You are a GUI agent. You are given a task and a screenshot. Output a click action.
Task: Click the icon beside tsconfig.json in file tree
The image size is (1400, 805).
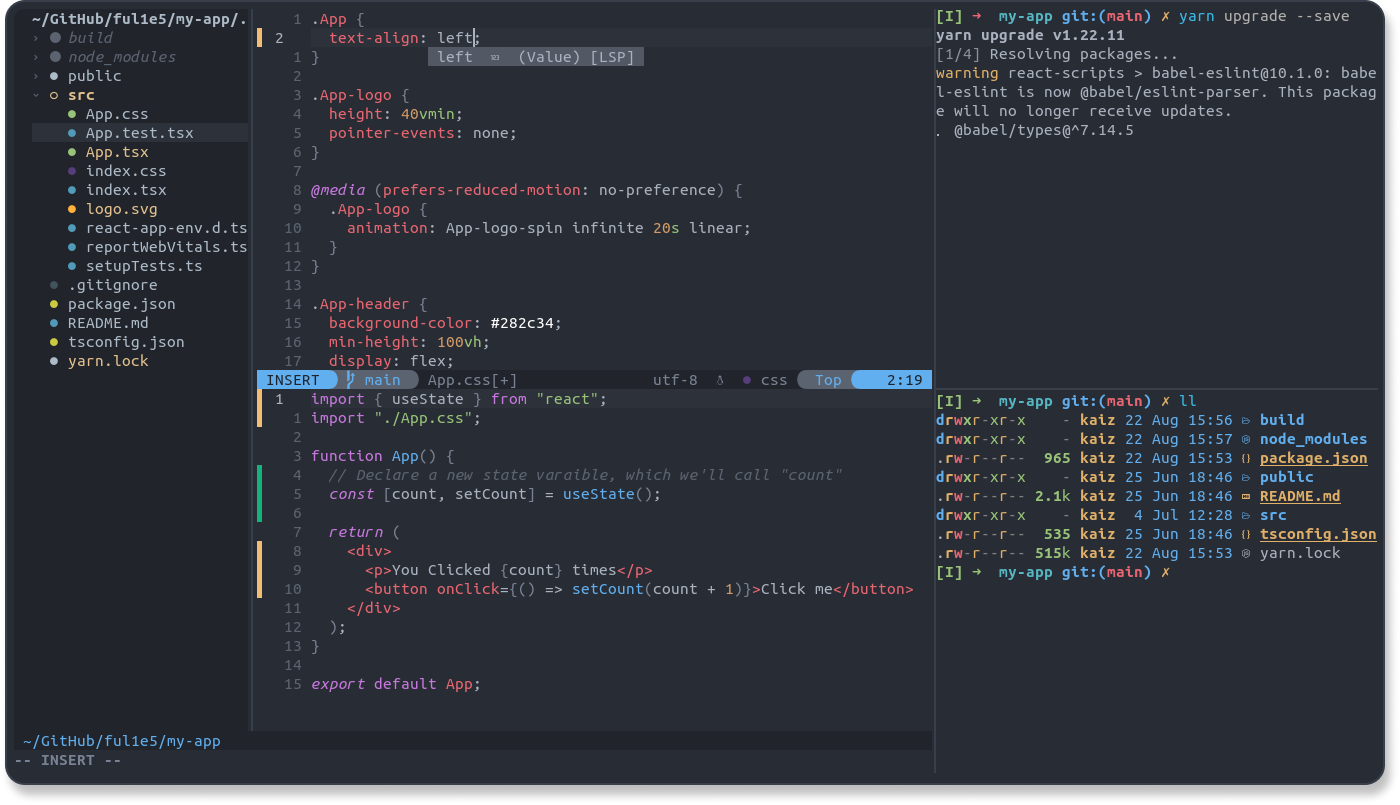[x=54, y=342]
